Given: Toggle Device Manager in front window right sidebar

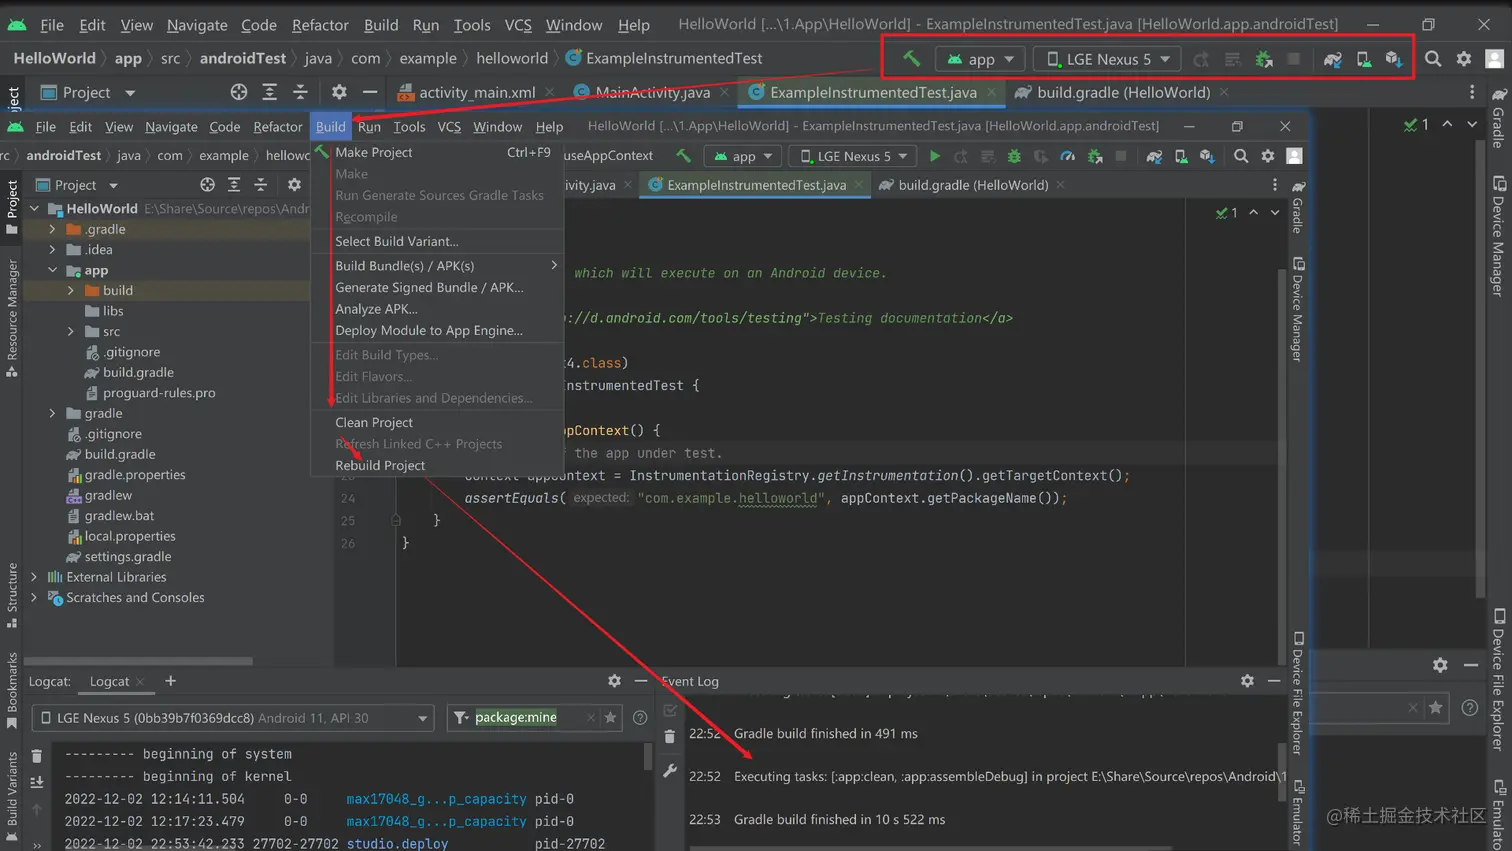Looking at the screenshot, I should point(1298,310).
